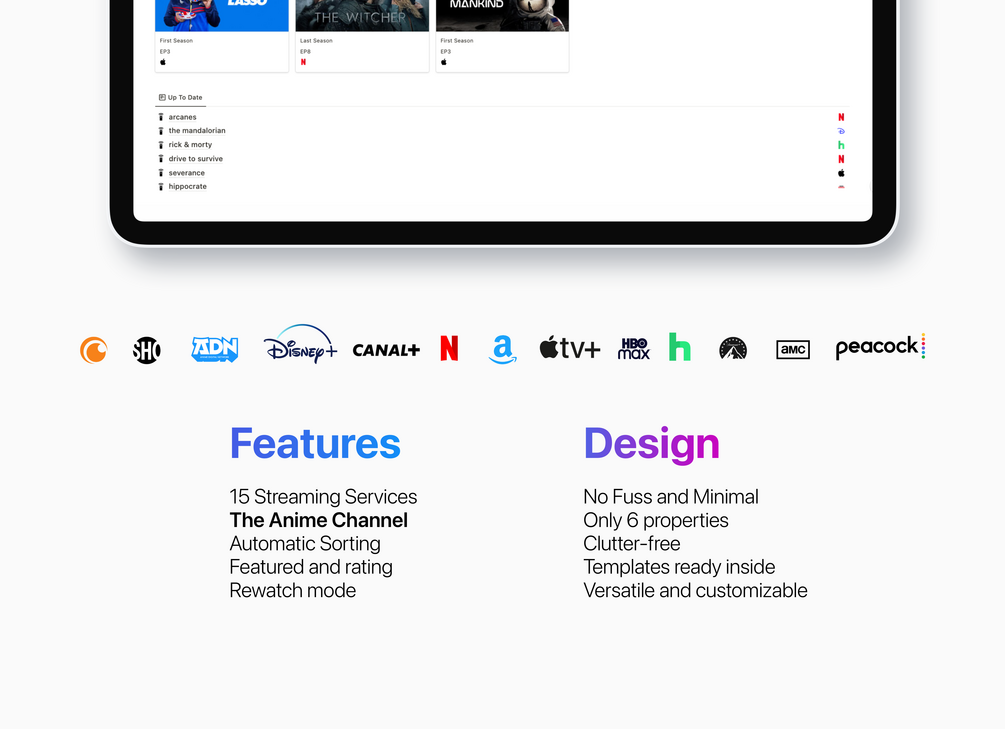Viewport: 1005px width, 729px height.
Task: Click the Apple tv+ logo in the services strip
Action: 570,348
